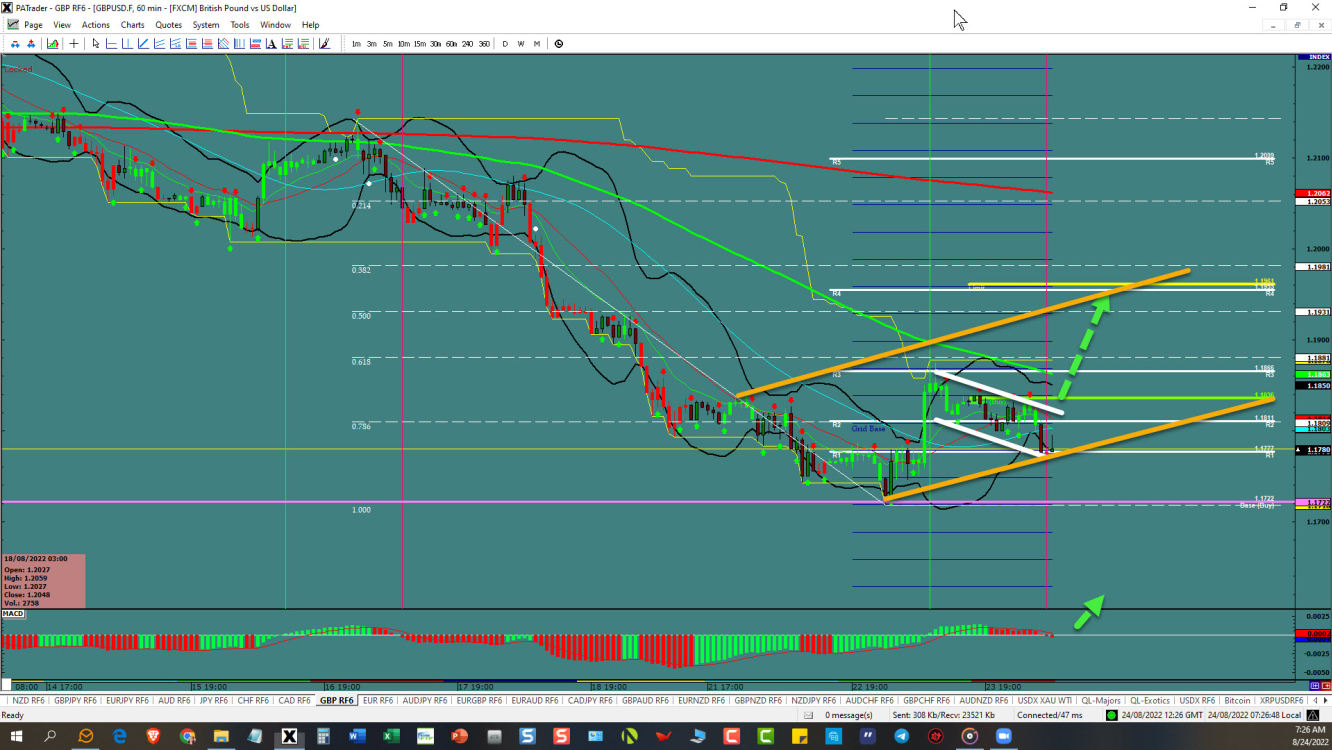The height and width of the screenshot is (750, 1332).
Task: Set timeframe to 10m
Action: [x=404, y=44]
